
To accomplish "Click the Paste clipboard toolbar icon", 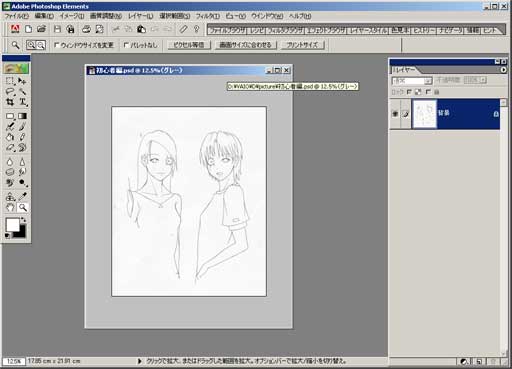I will [141, 29].
